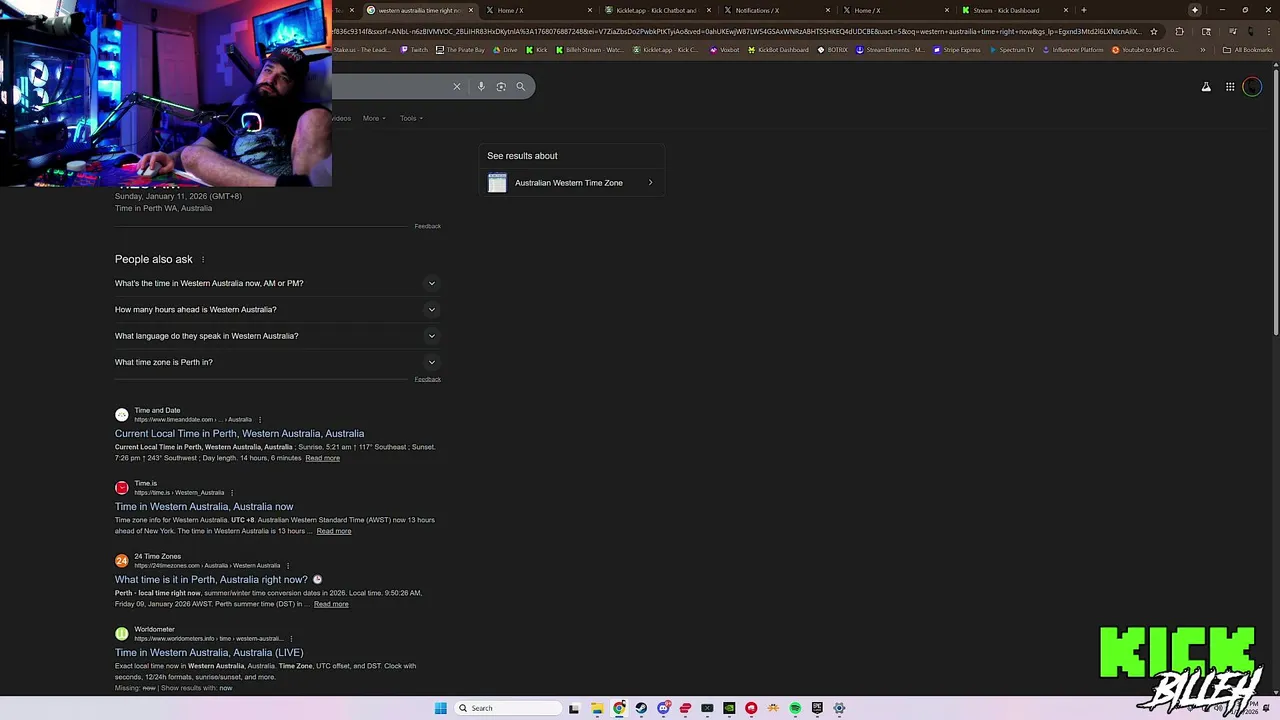Open the 24 Time Zones result's three-dot menu

[x=287, y=566]
